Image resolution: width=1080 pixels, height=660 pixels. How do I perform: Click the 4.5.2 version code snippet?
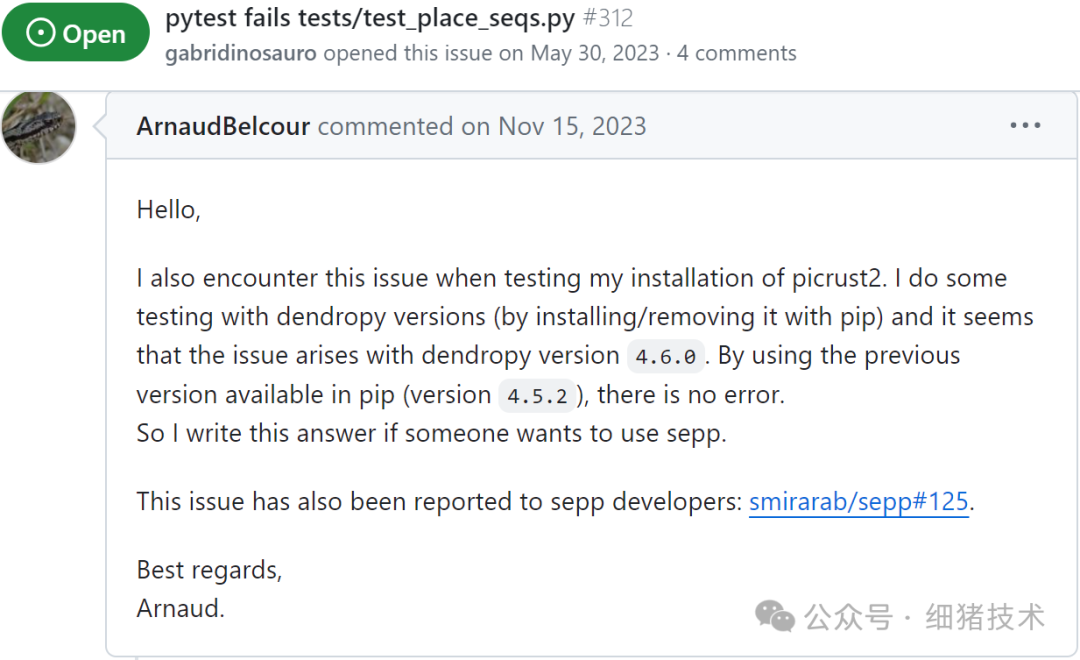pyautogui.click(x=537, y=396)
